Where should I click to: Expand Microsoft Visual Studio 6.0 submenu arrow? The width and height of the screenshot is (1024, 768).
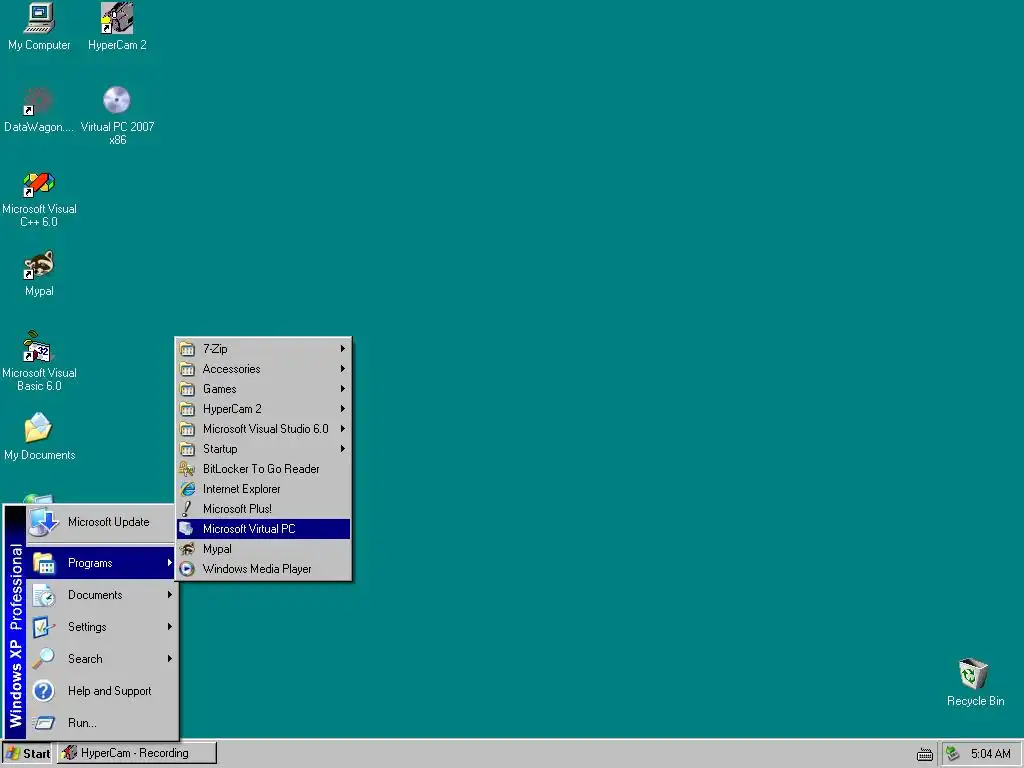(342, 429)
